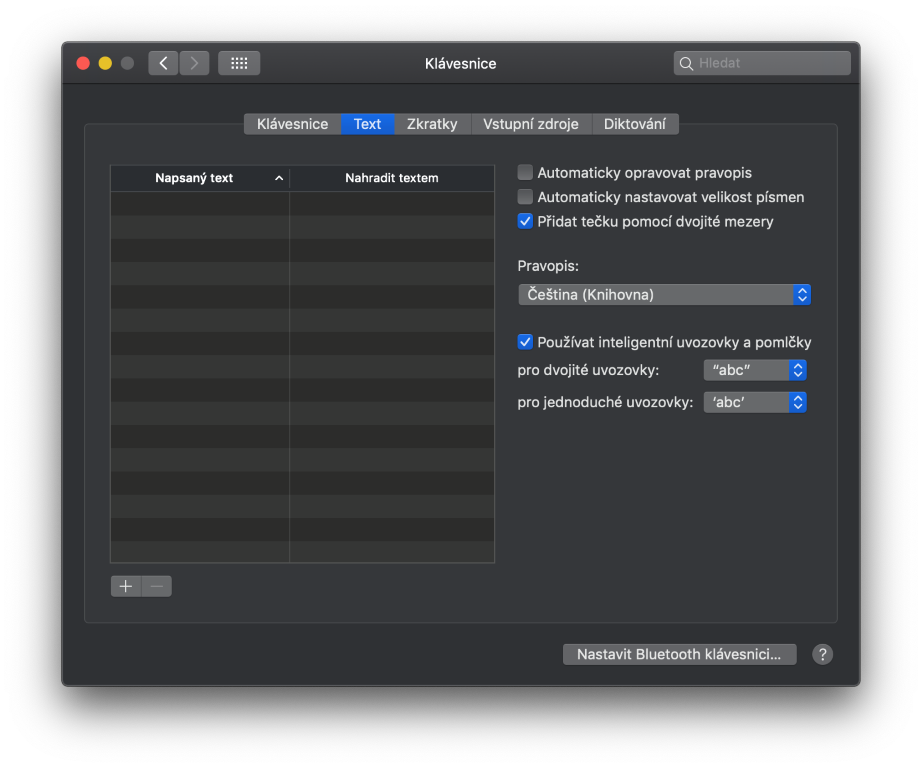Click the plus button to add replacement

click(126, 586)
